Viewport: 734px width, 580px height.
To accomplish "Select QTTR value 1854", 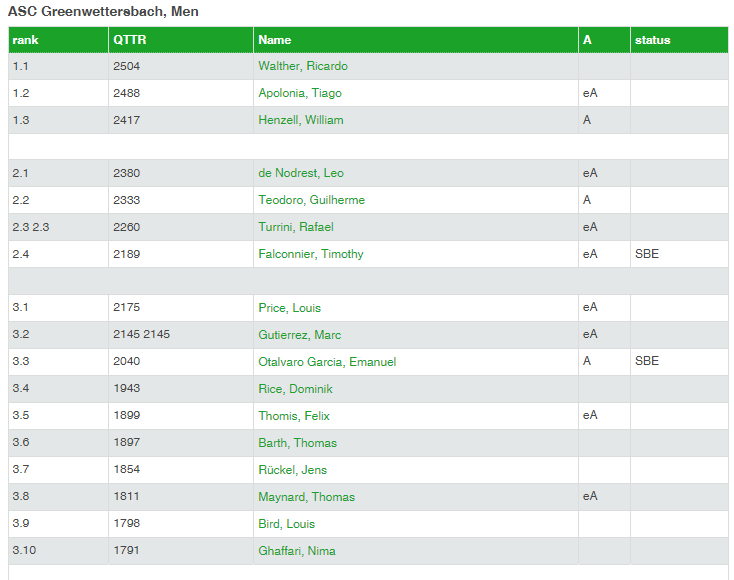I will 126,469.
